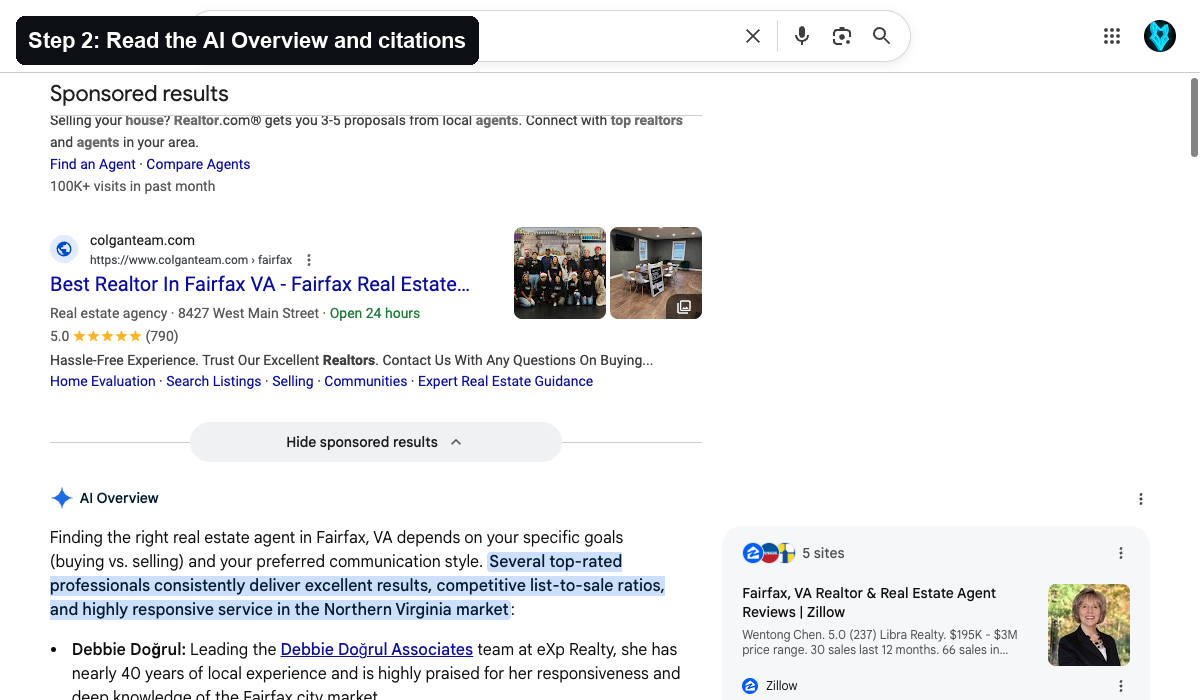This screenshot has width=1200, height=700.
Task: Open the Find an Agent link
Action: coord(93,164)
